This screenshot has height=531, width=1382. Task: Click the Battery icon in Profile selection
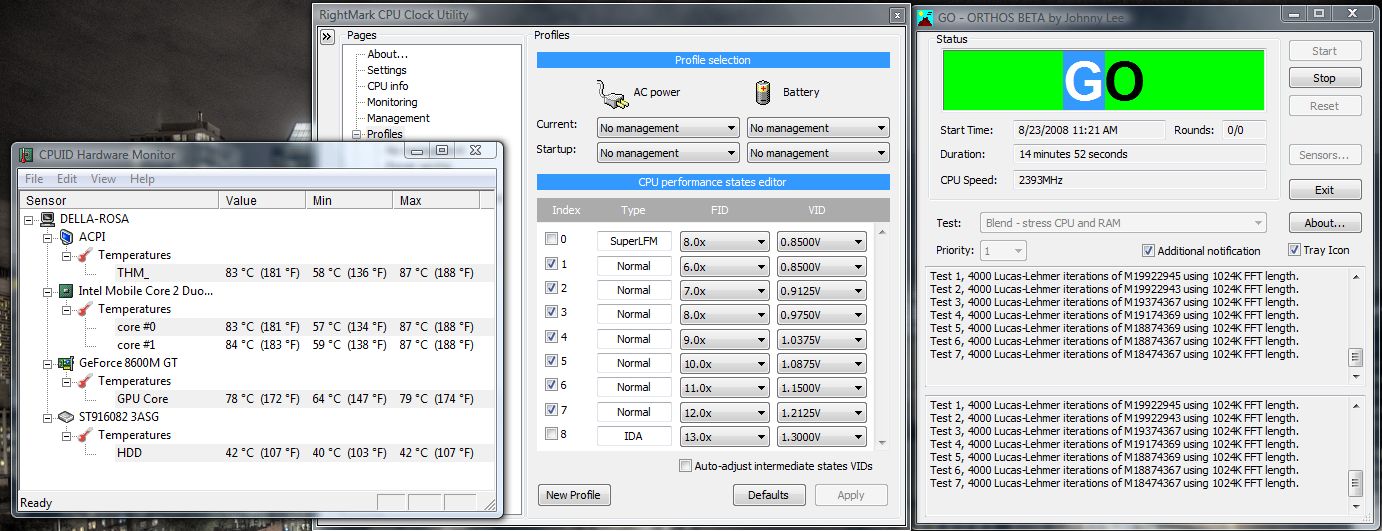763,92
